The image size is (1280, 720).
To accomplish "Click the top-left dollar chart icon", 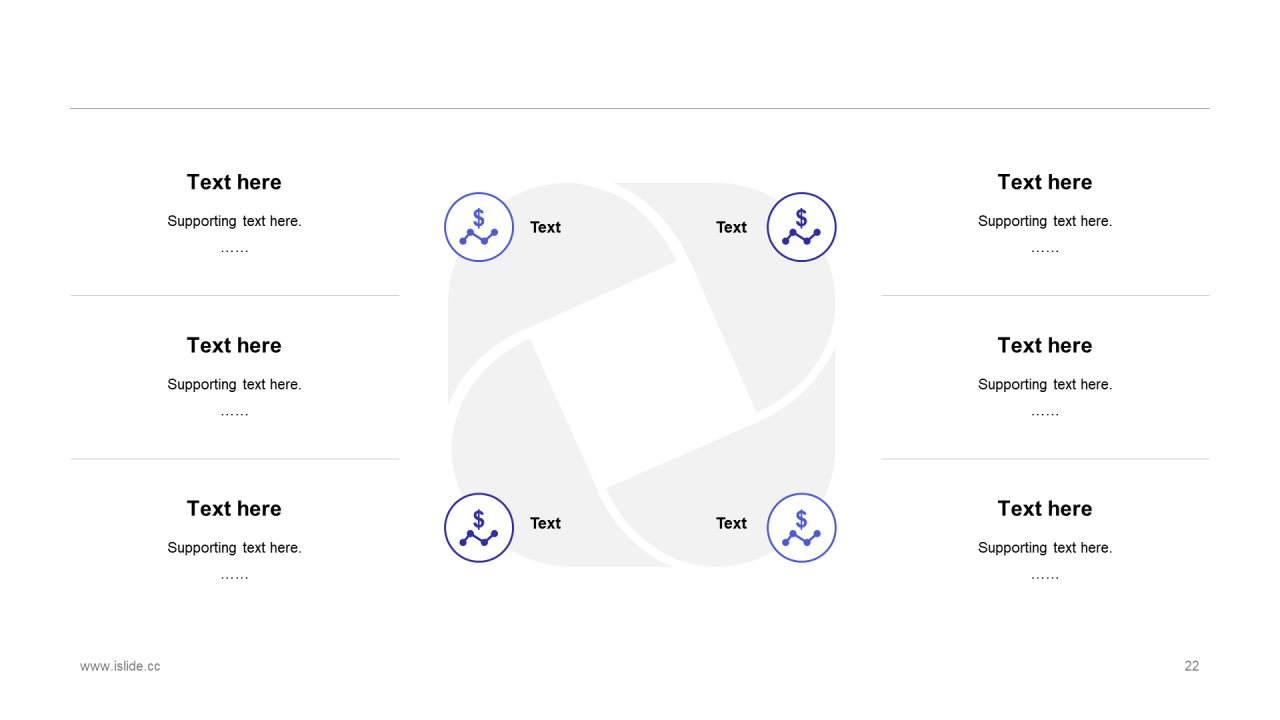I will 479,227.
